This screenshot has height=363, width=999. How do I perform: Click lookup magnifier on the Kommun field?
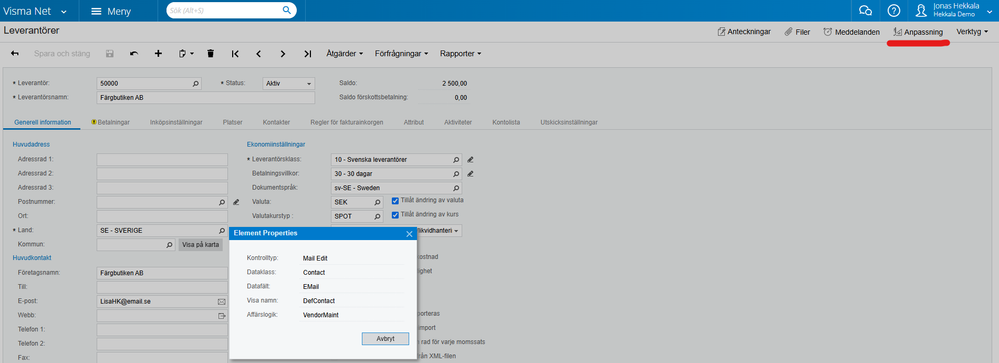[169, 245]
